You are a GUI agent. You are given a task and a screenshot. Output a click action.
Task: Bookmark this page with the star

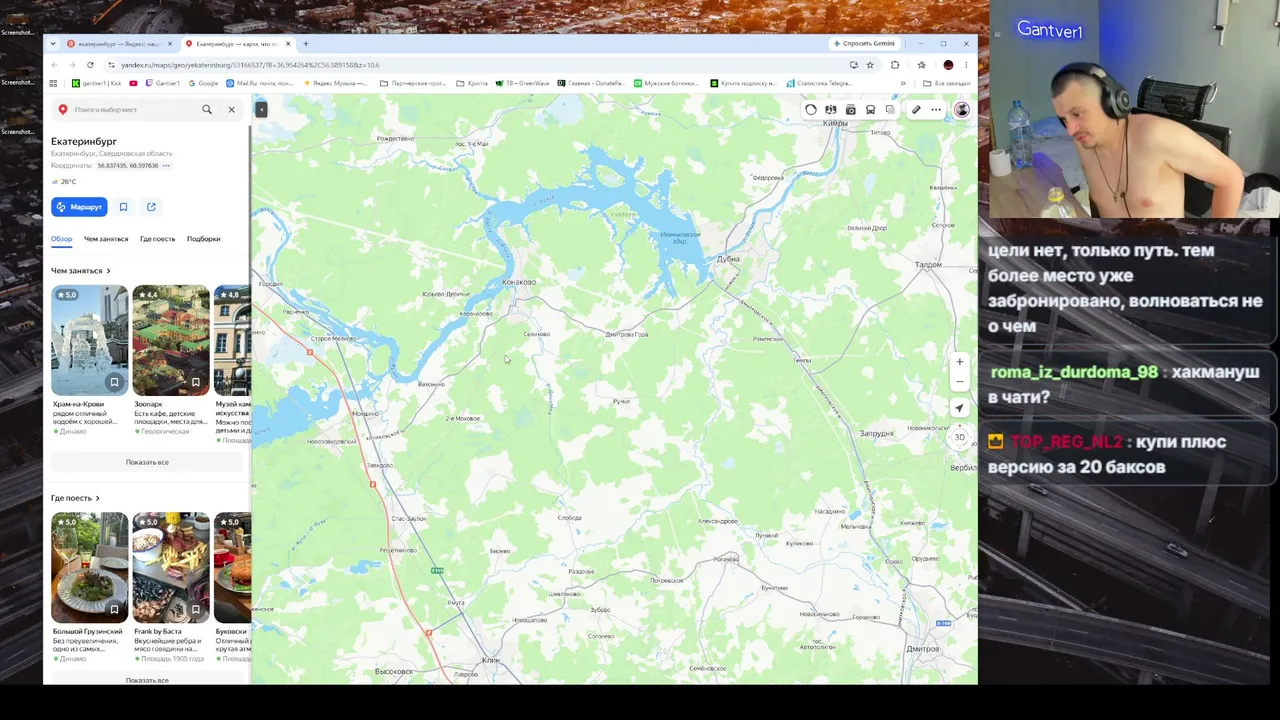point(870,65)
